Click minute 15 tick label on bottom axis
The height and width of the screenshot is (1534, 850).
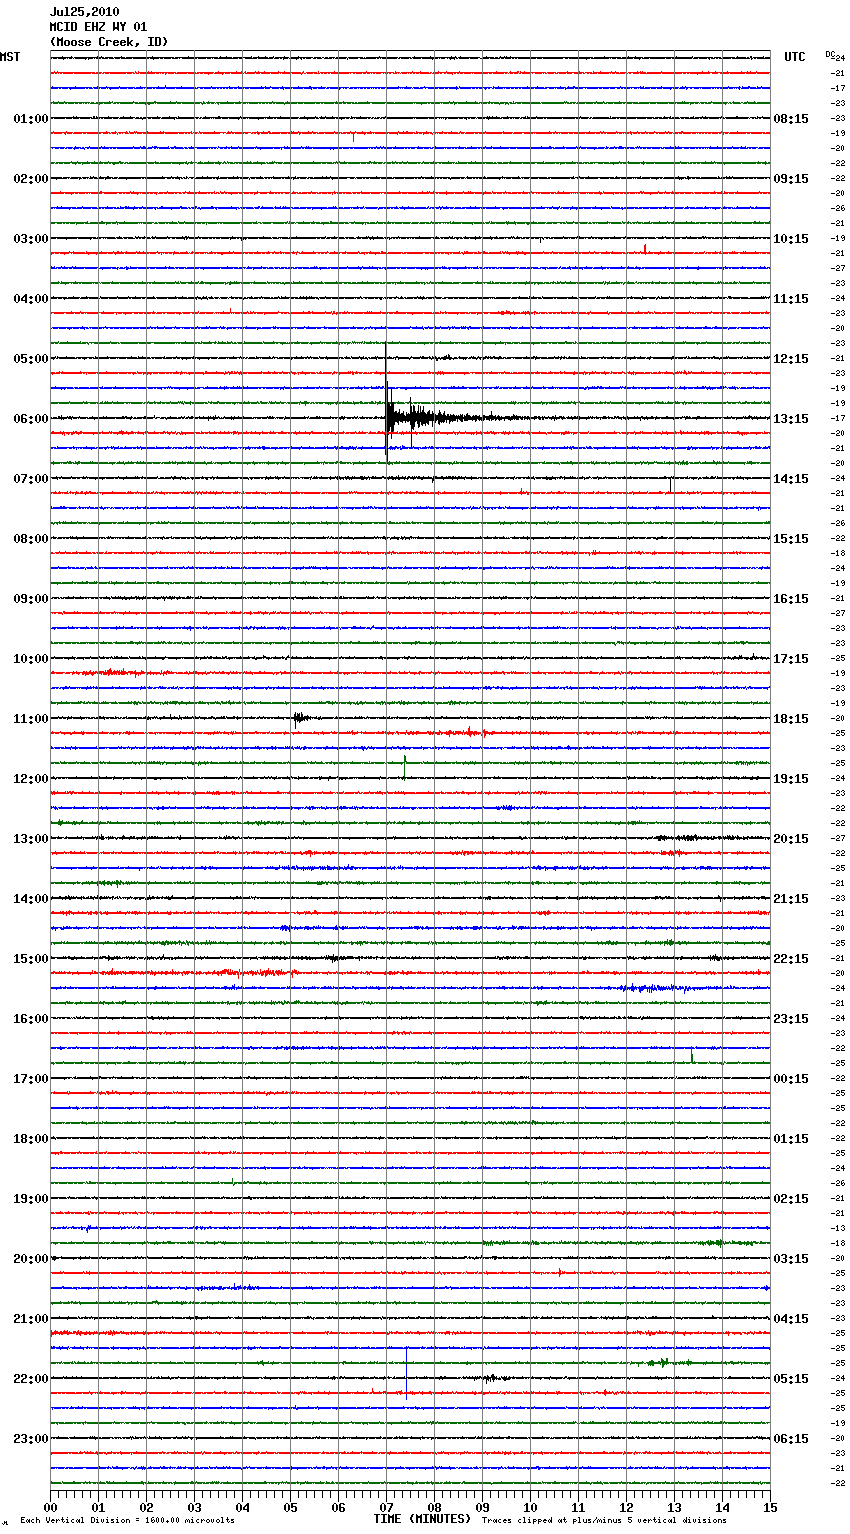(x=769, y=1507)
